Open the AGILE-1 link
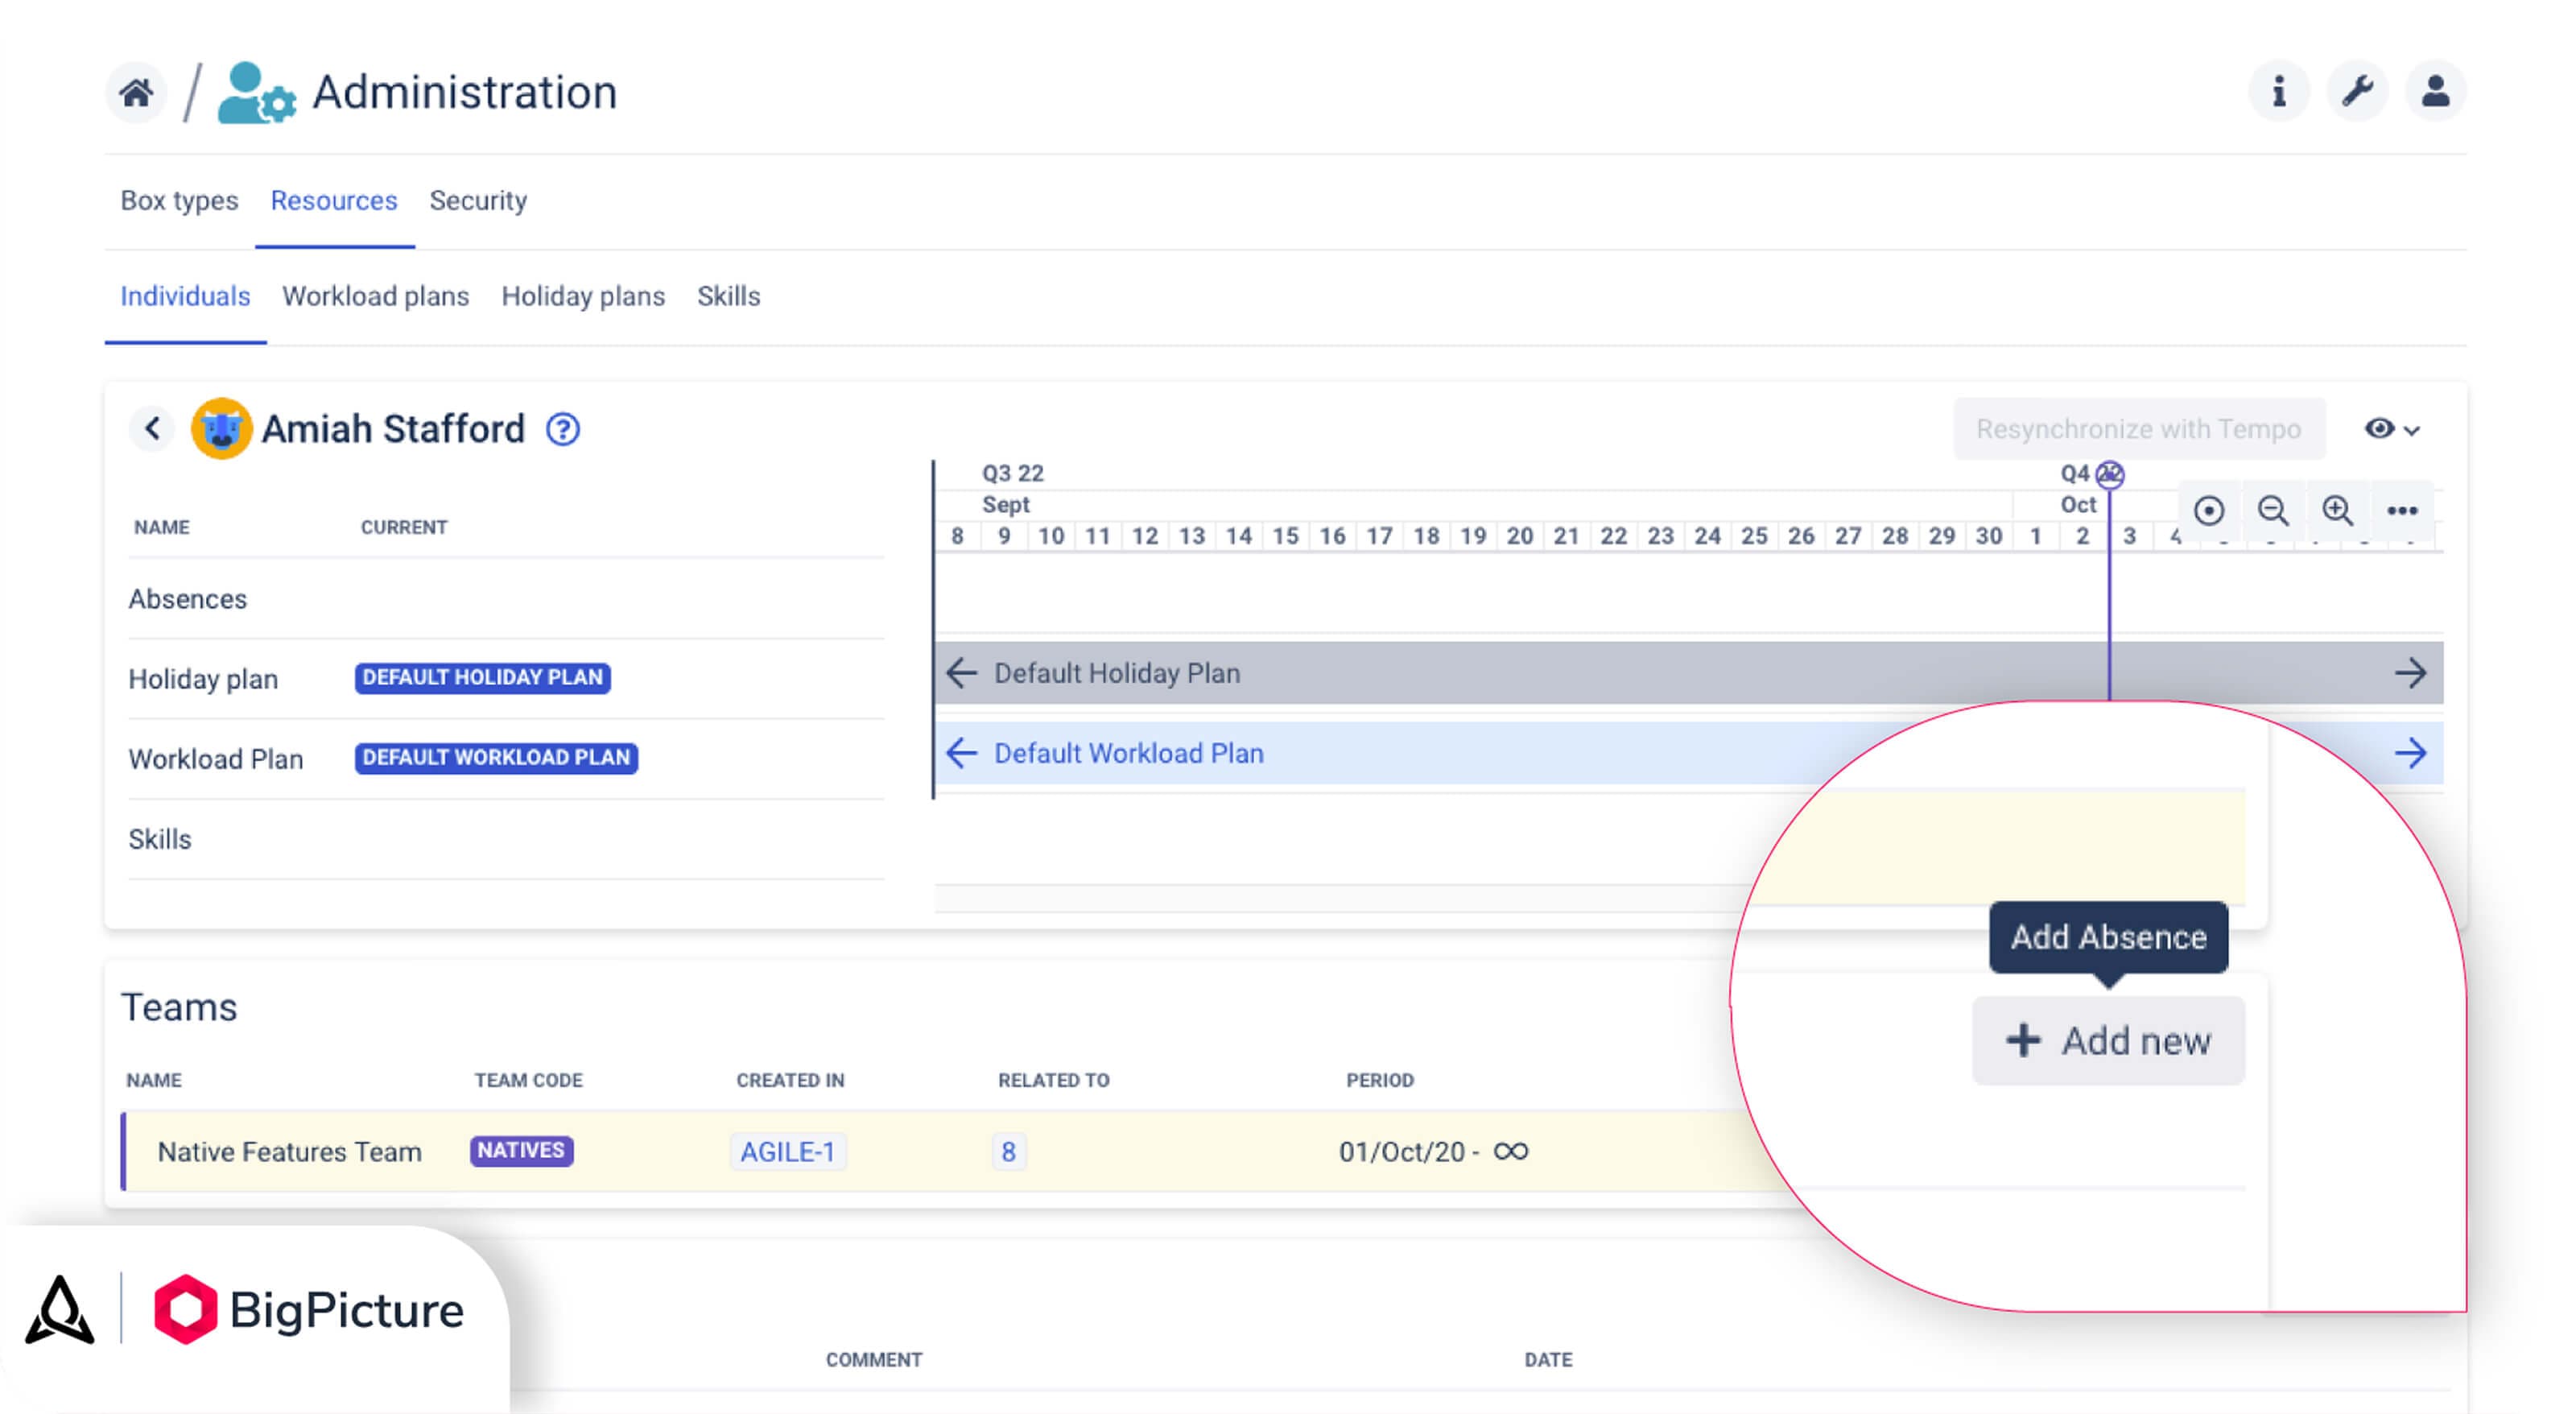Screen dimensions: 2576x1414 click(x=787, y=1152)
